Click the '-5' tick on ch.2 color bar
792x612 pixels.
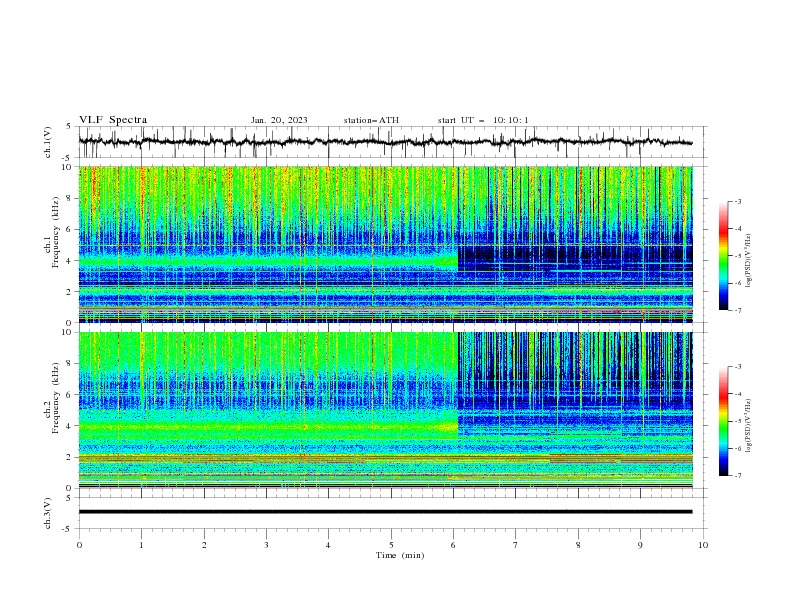point(737,421)
